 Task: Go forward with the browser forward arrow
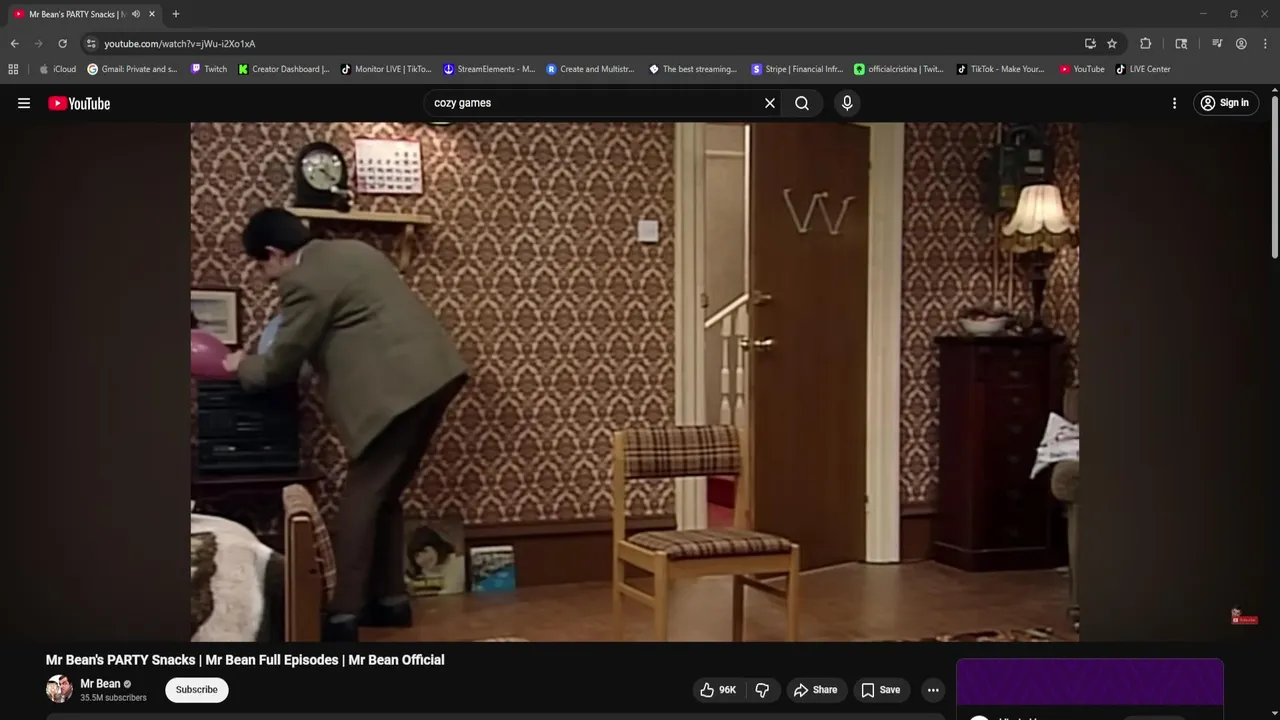coord(38,44)
